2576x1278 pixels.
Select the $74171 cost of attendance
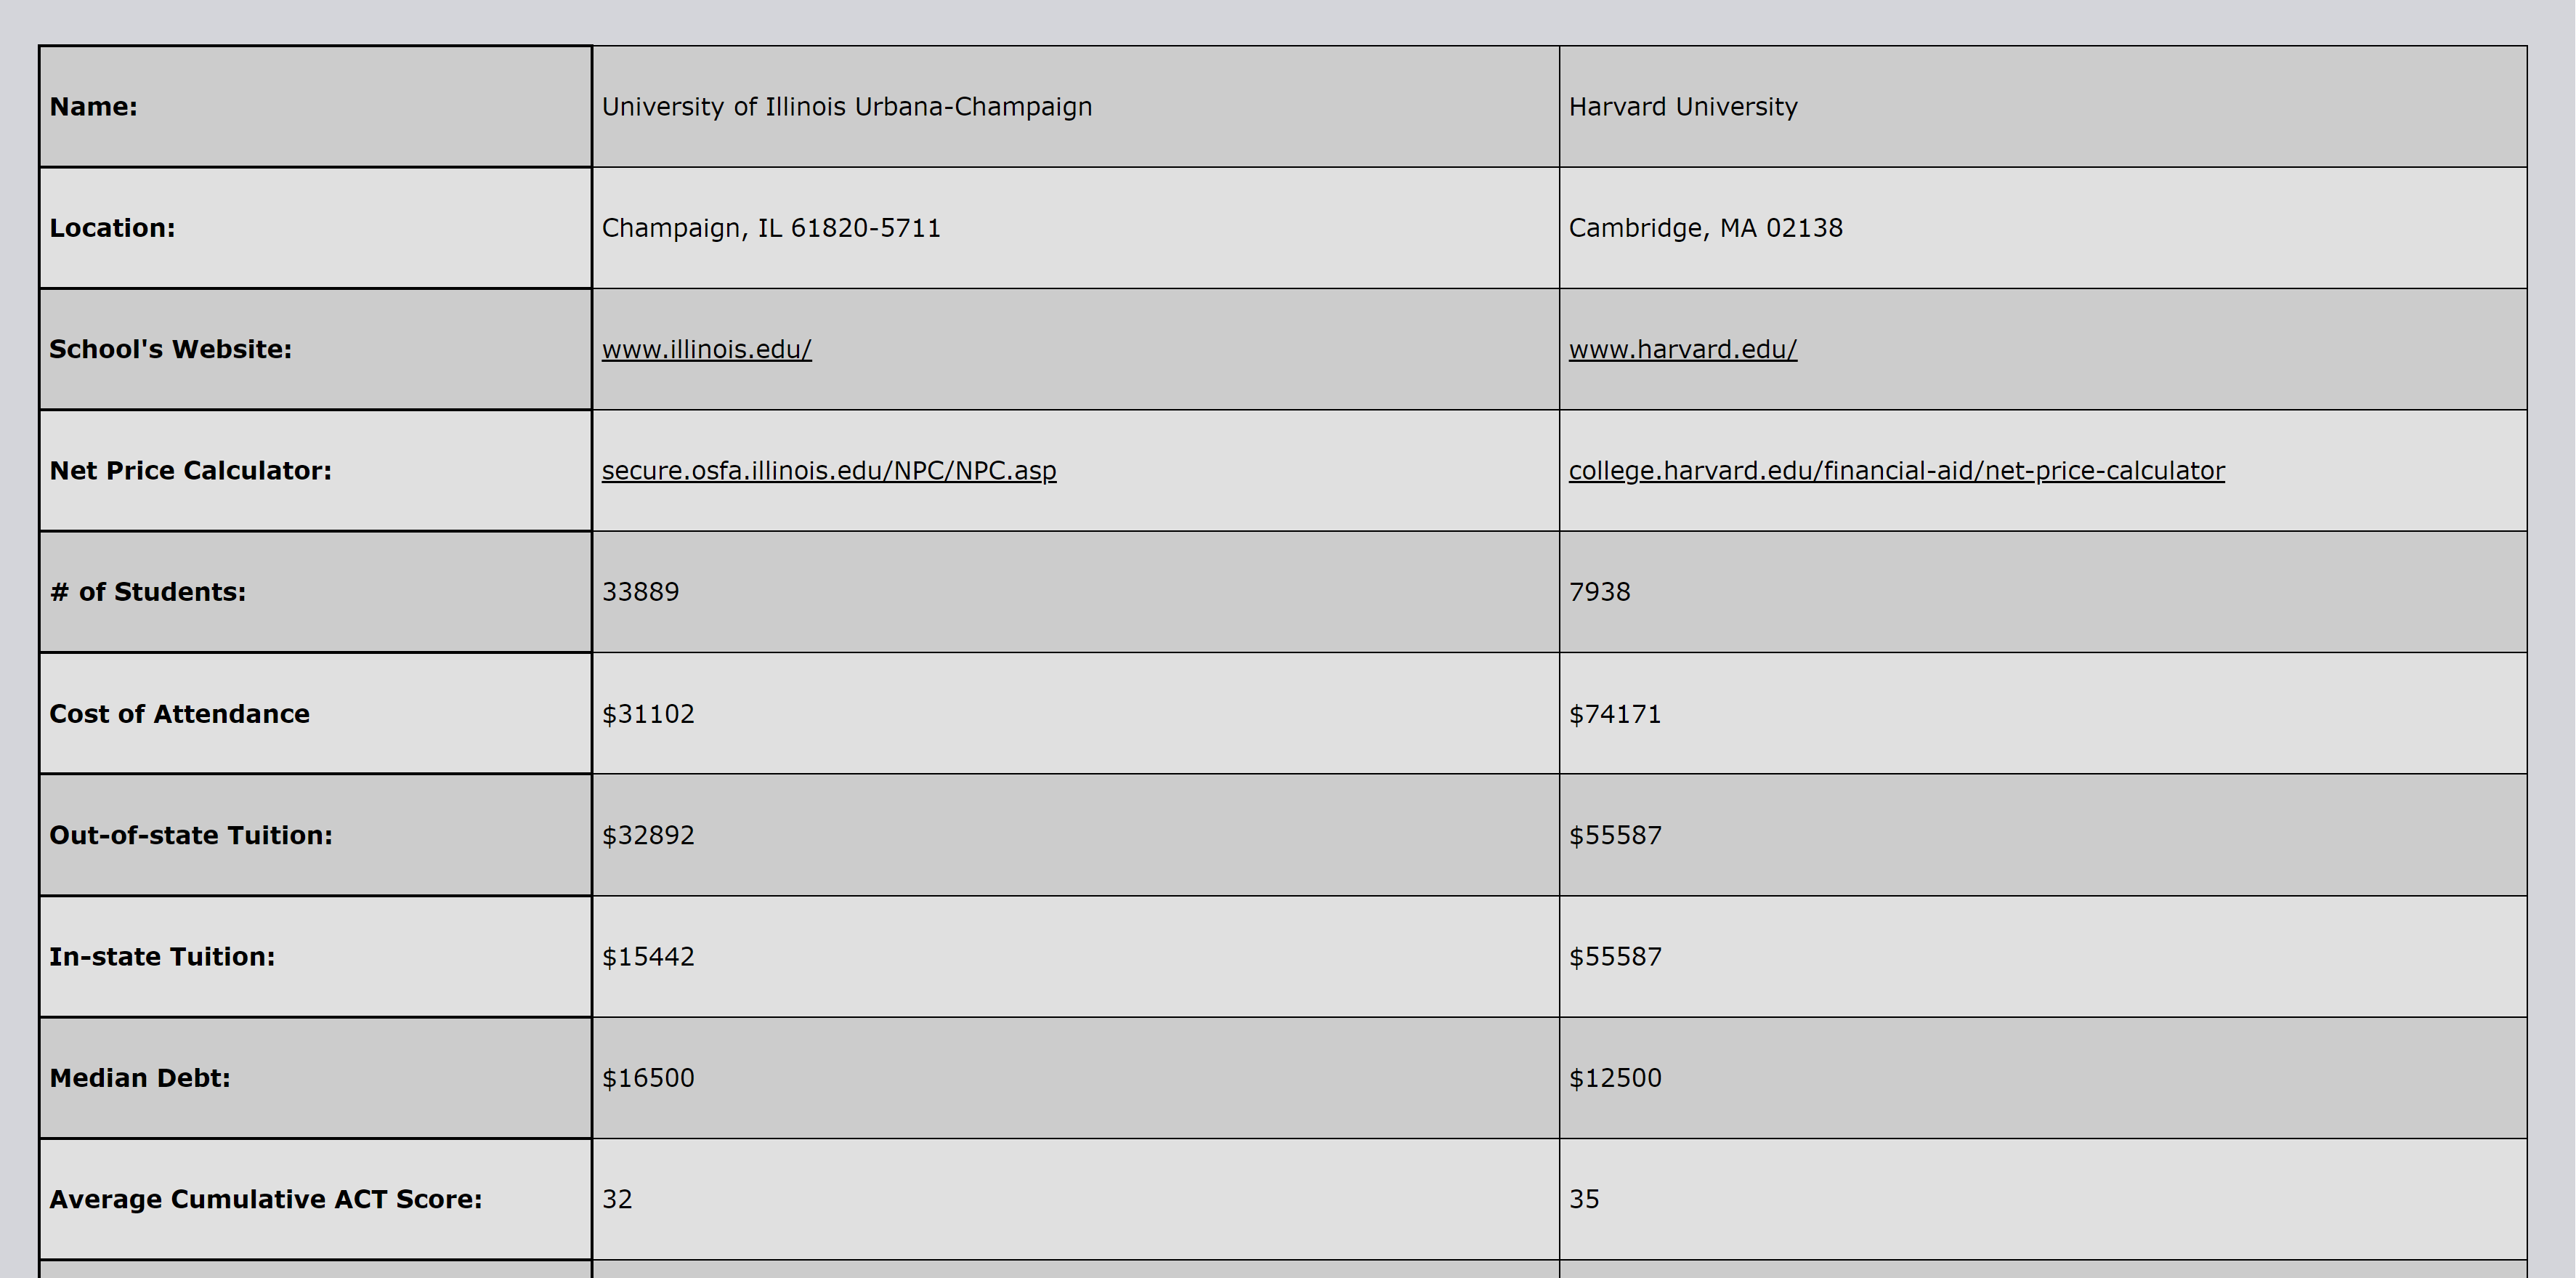pos(1614,714)
